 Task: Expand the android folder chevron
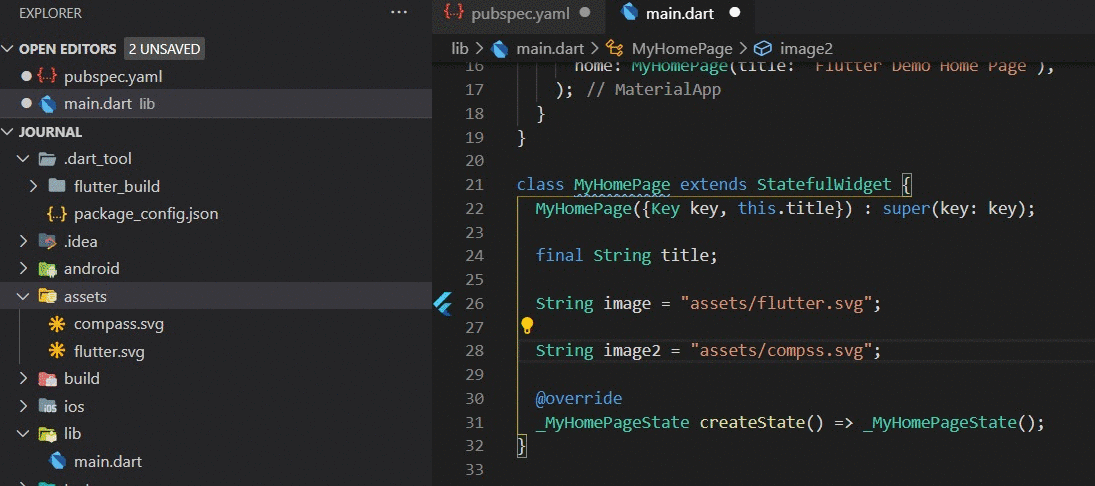(x=24, y=269)
